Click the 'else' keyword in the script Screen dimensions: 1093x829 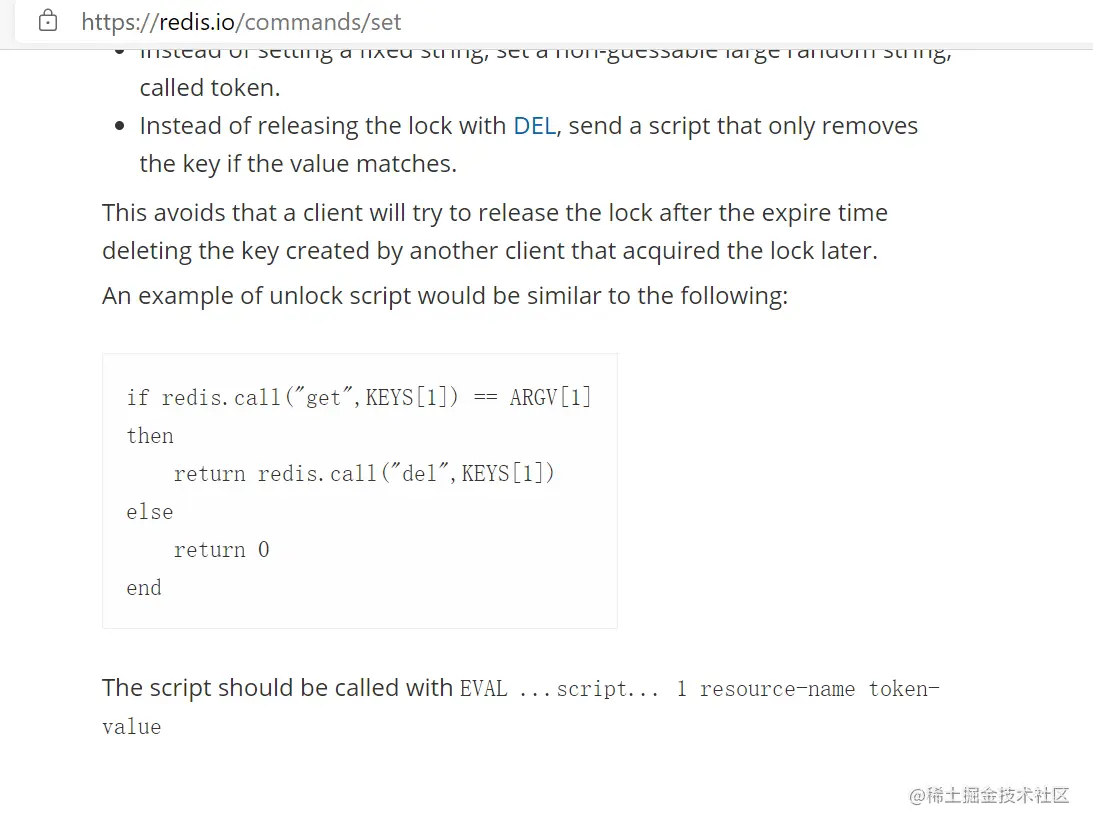pos(150,512)
